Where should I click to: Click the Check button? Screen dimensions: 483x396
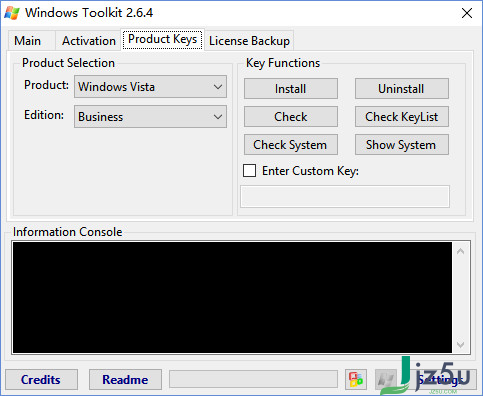tap(291, 117)
